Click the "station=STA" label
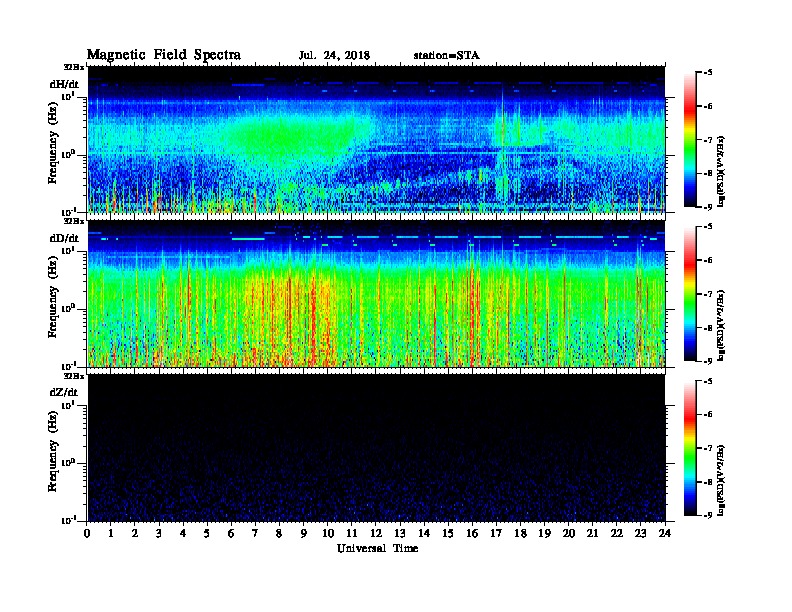 pos(446,56)
